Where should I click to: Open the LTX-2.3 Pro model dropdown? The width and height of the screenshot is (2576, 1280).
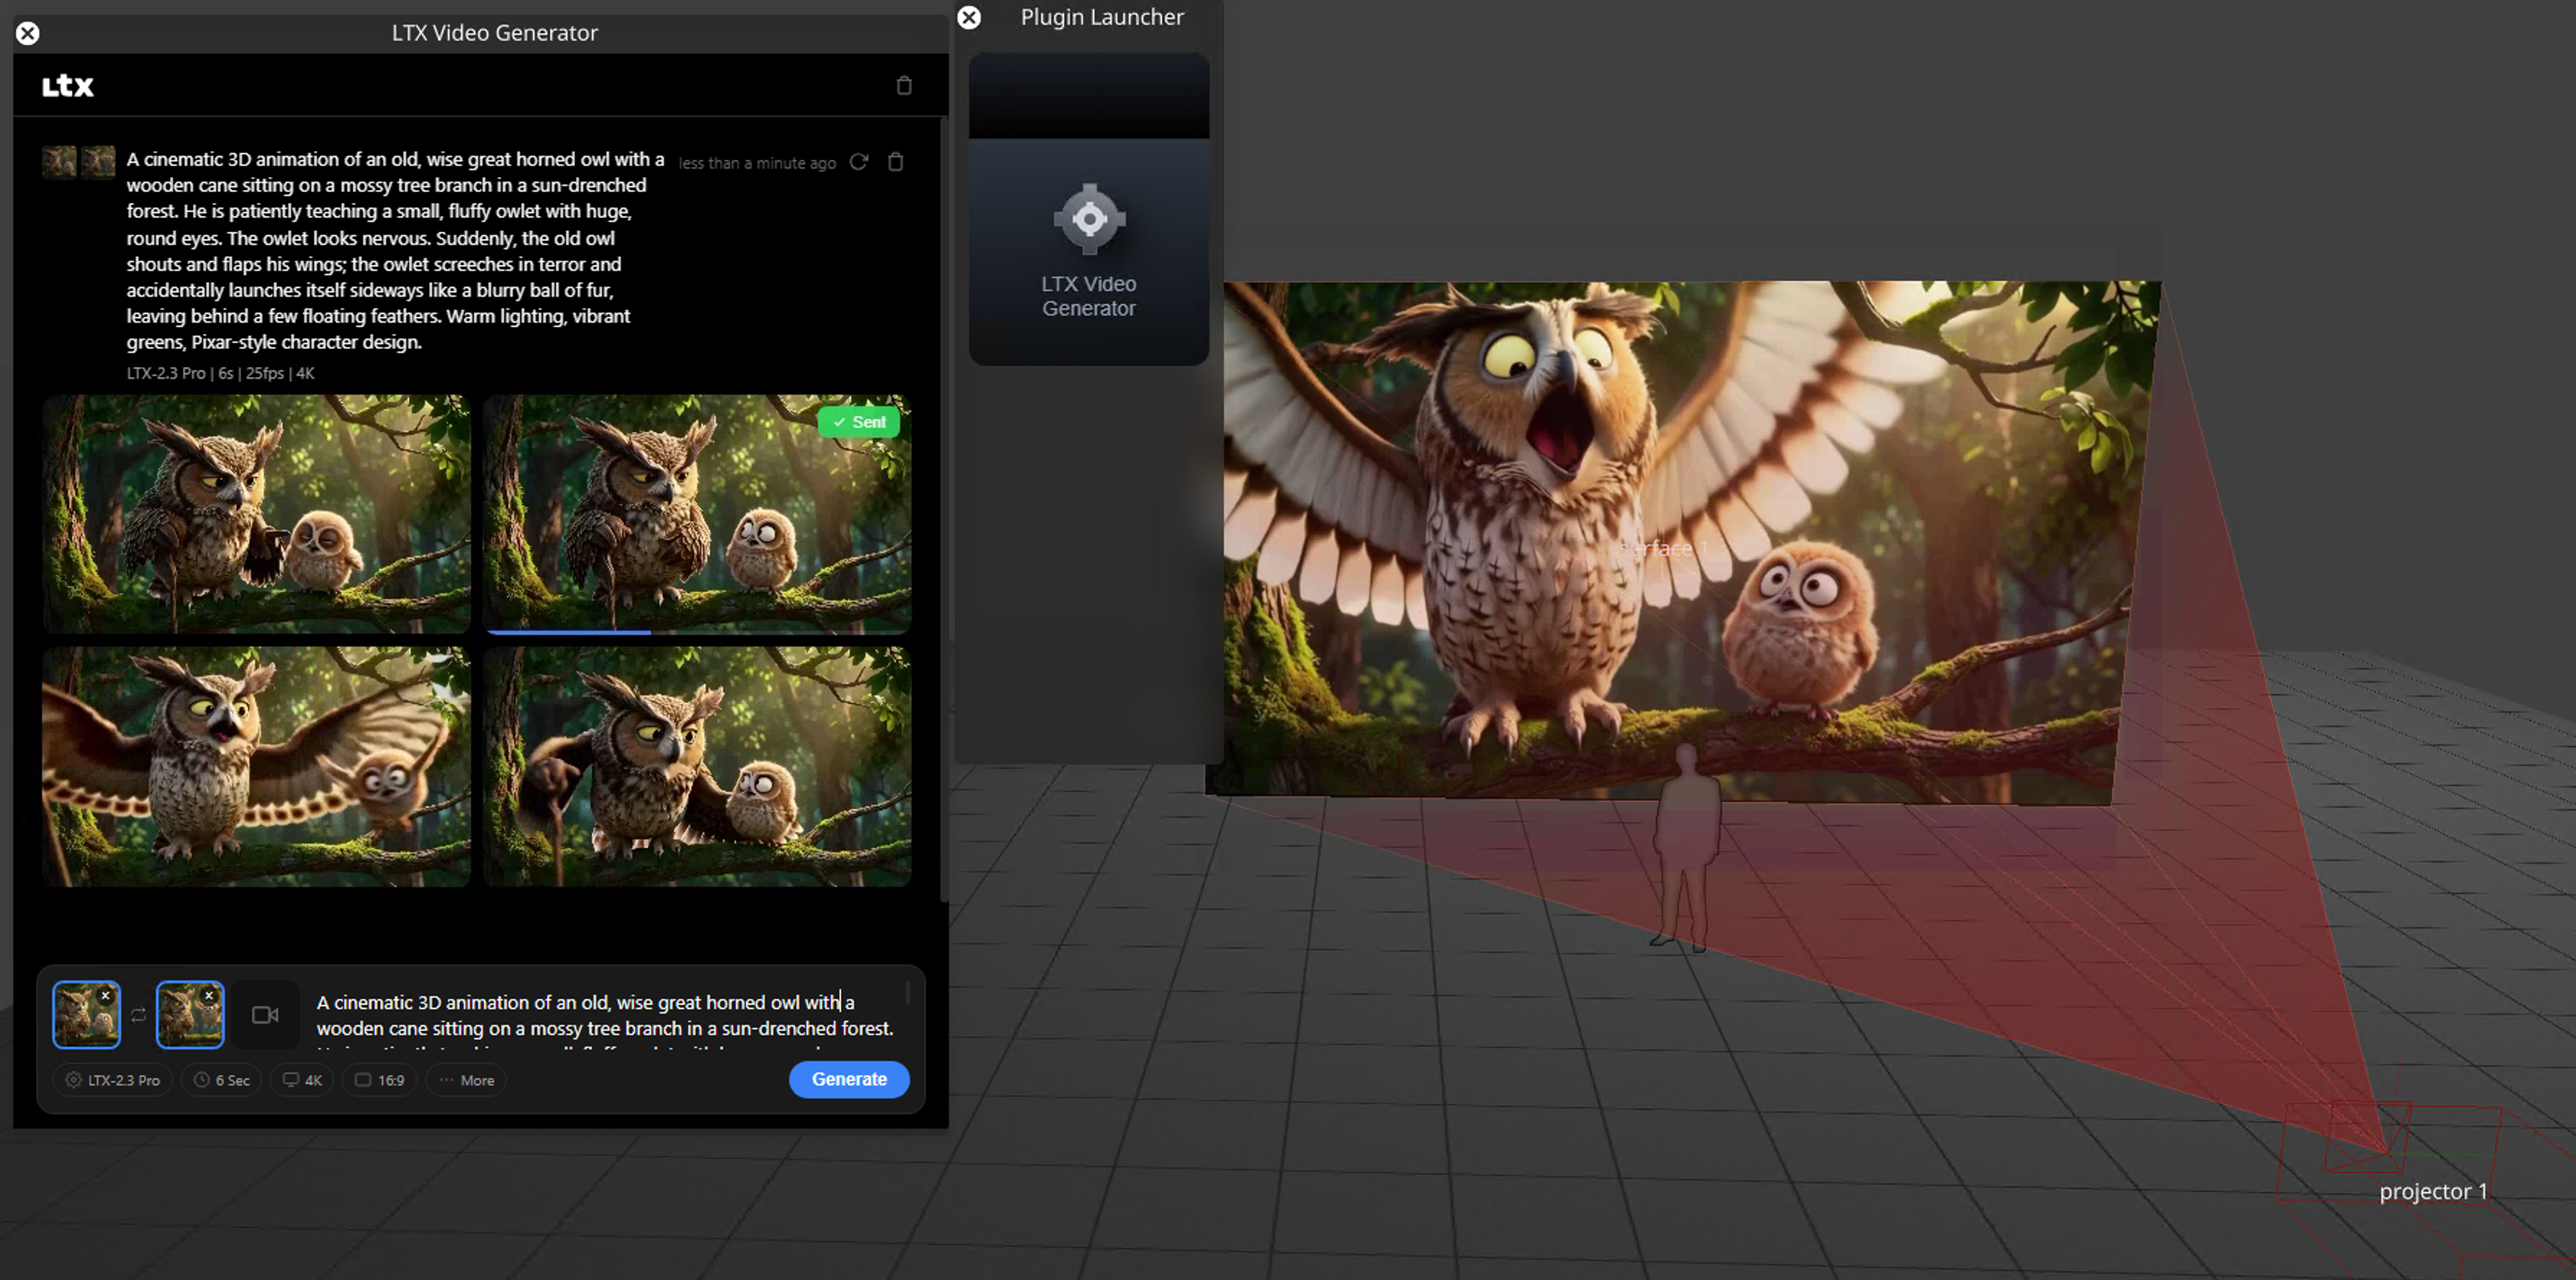click(112, 1080)
